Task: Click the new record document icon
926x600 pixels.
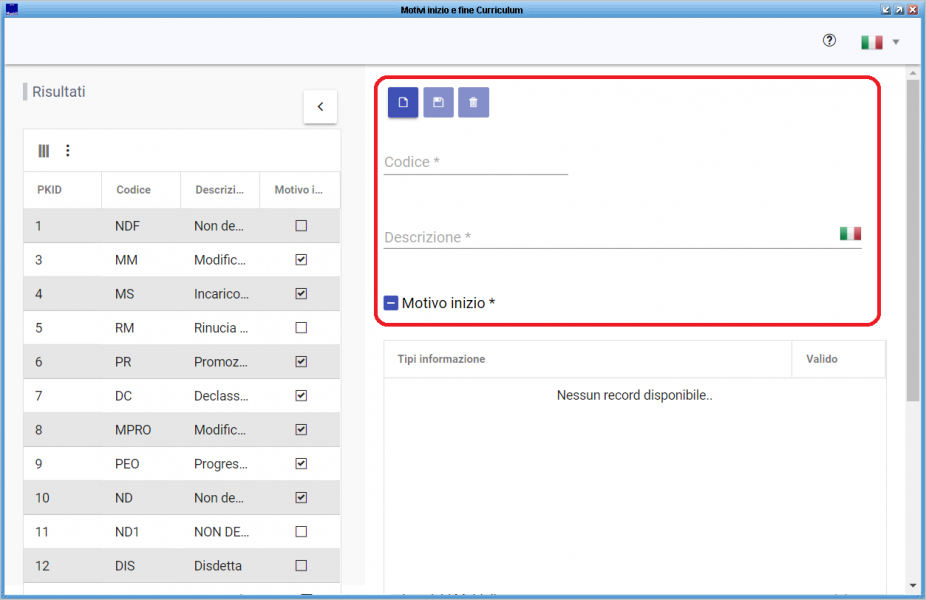Action: (x=403, y=102)
